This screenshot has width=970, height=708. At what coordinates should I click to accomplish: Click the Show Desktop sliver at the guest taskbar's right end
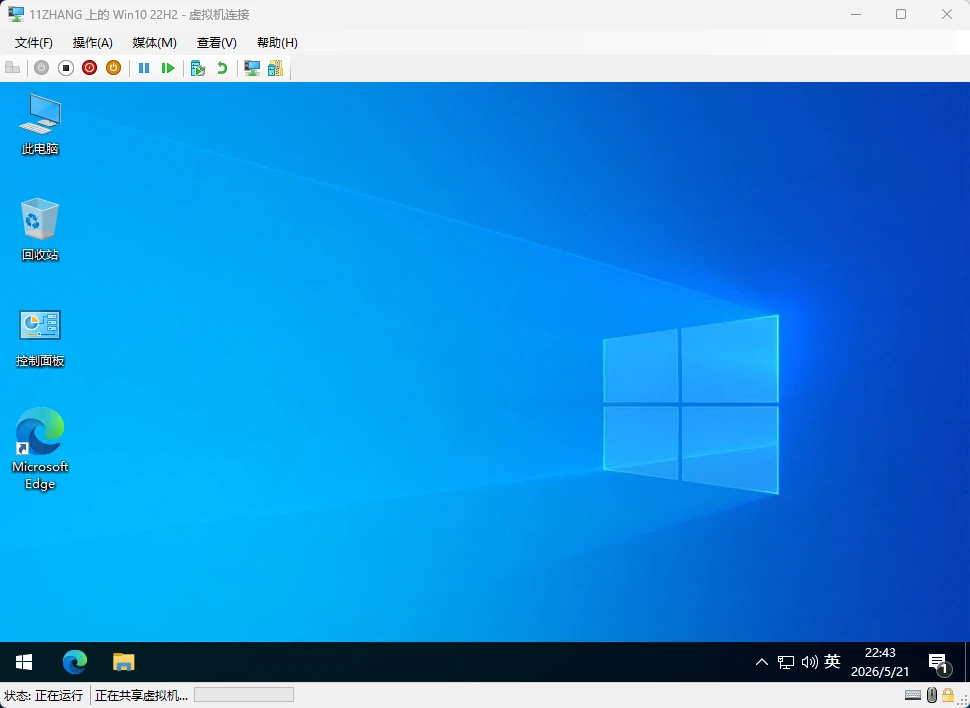click(x=967, y=662)
